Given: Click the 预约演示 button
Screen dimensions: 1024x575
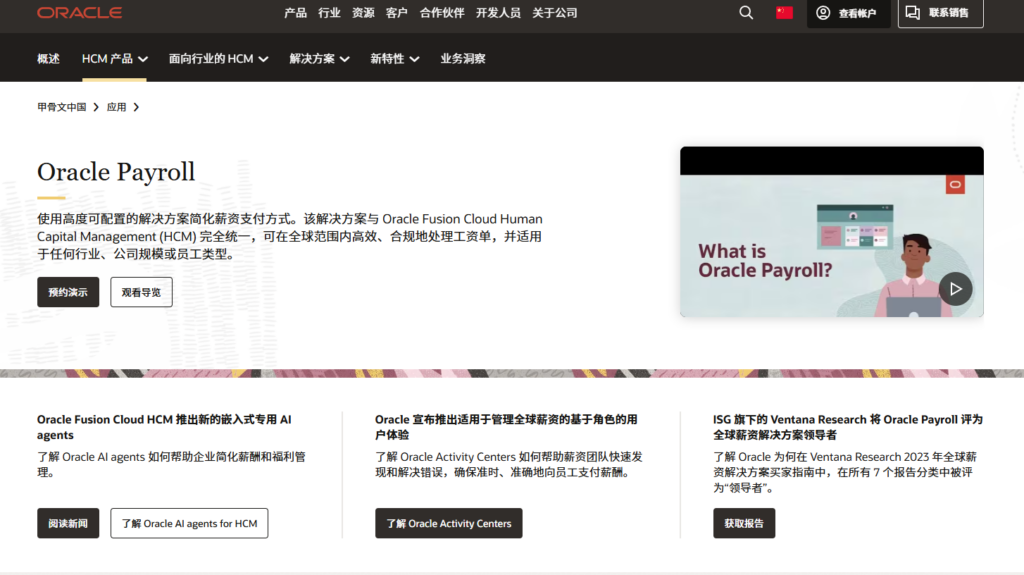Looking at the screenshot, I should [68, 292].
